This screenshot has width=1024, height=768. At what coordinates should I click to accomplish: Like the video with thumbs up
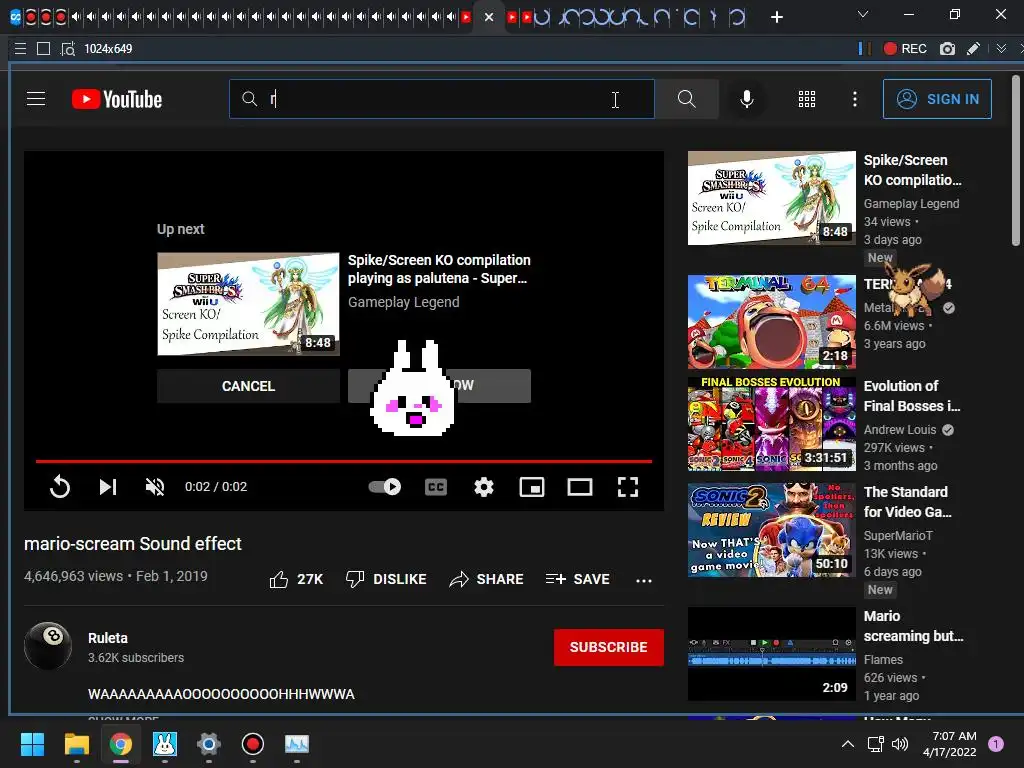pyautogui.click(x=296, y=579)
